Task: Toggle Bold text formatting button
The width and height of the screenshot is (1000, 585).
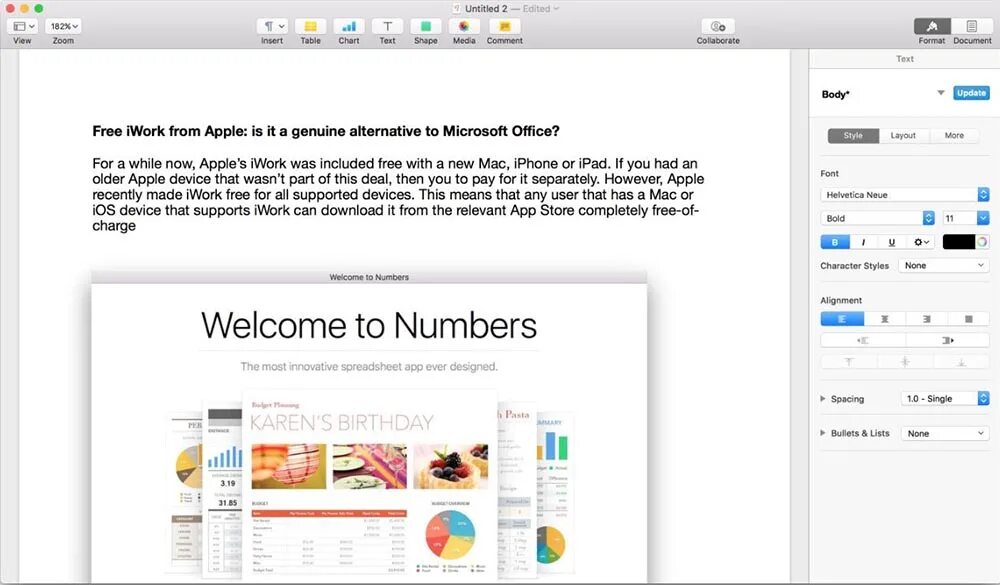Action: point(835,242)
